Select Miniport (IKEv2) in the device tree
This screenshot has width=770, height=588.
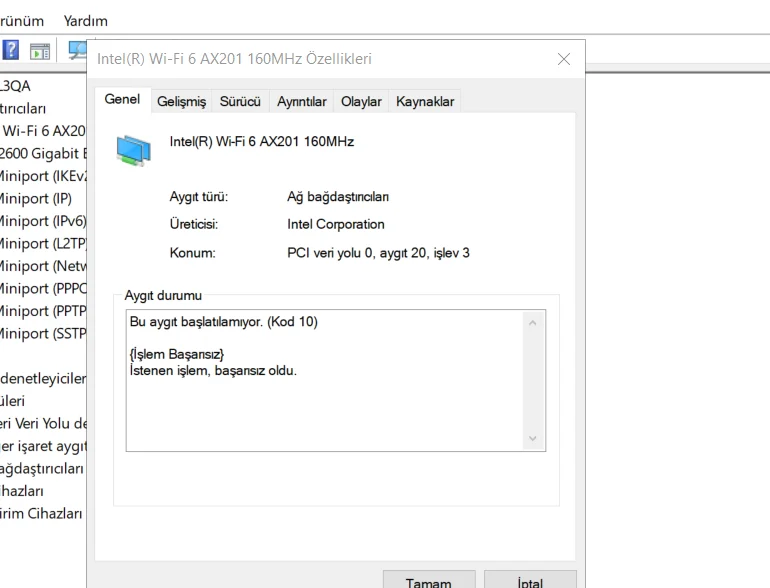click(43, 176)
